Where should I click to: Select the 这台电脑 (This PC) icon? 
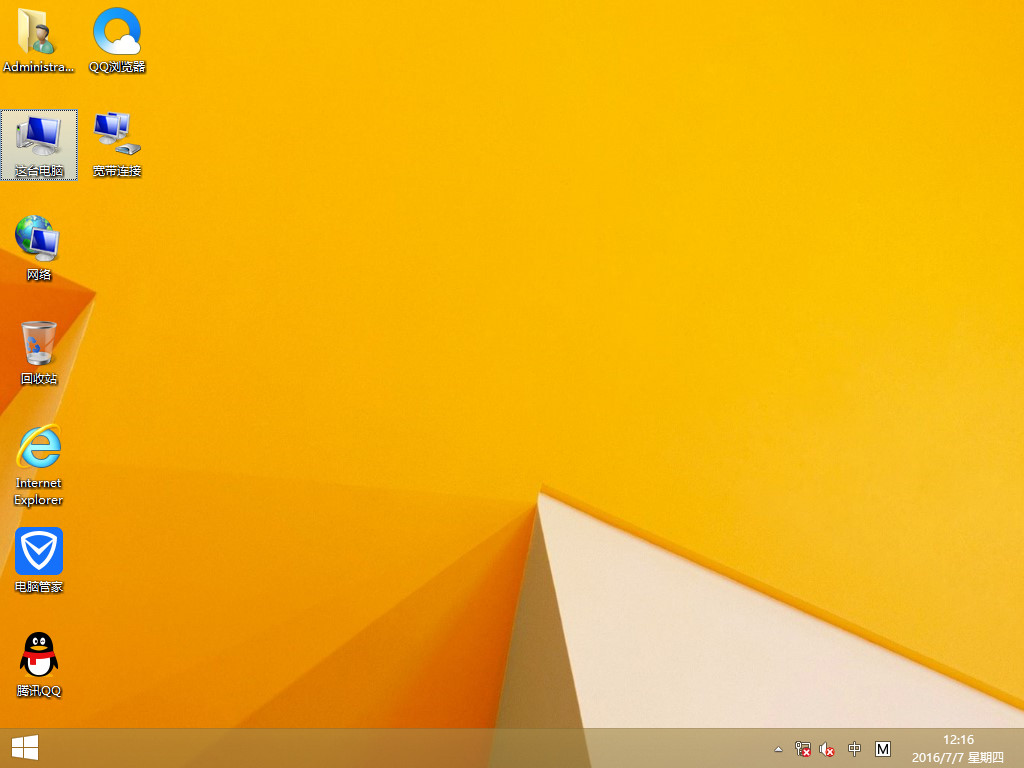tap(39, 140)
